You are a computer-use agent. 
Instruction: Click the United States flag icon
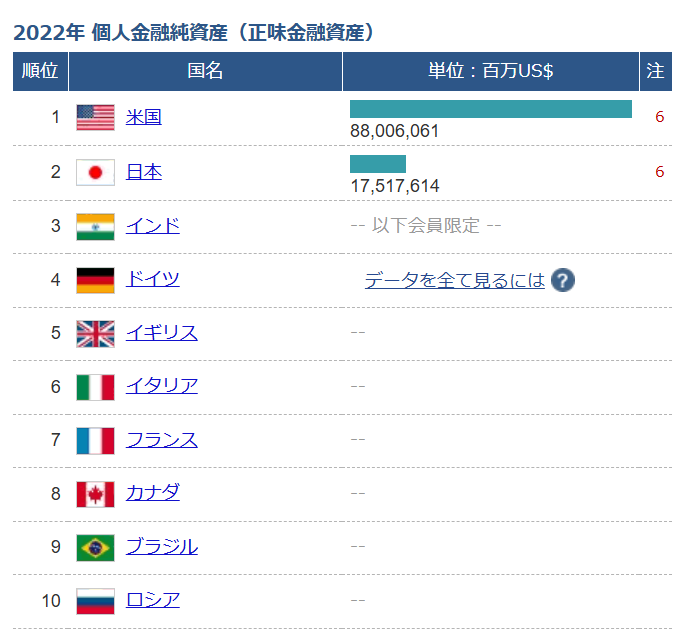[x=95, y=118]
